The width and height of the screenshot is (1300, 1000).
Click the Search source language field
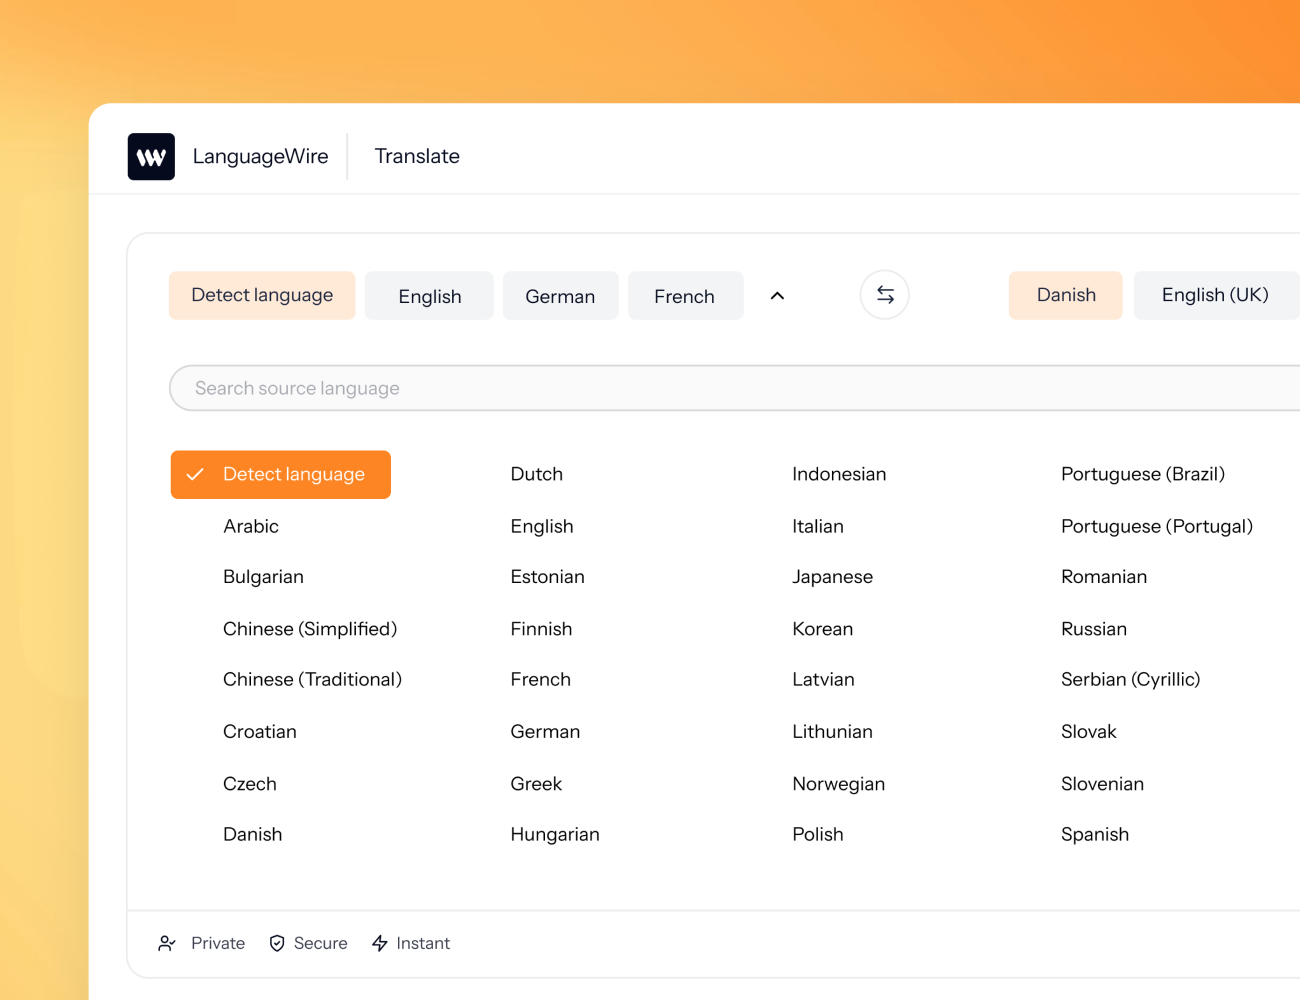500,388
